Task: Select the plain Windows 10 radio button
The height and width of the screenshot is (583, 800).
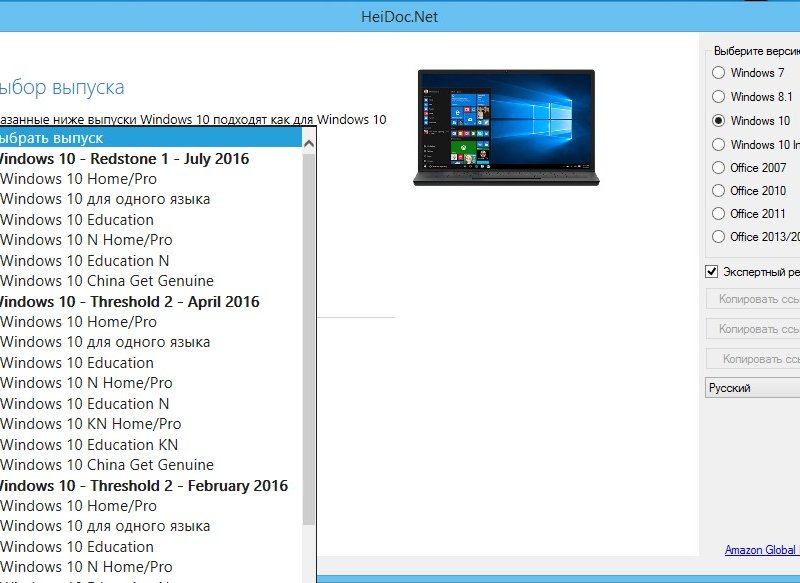Action: (718, 120)
